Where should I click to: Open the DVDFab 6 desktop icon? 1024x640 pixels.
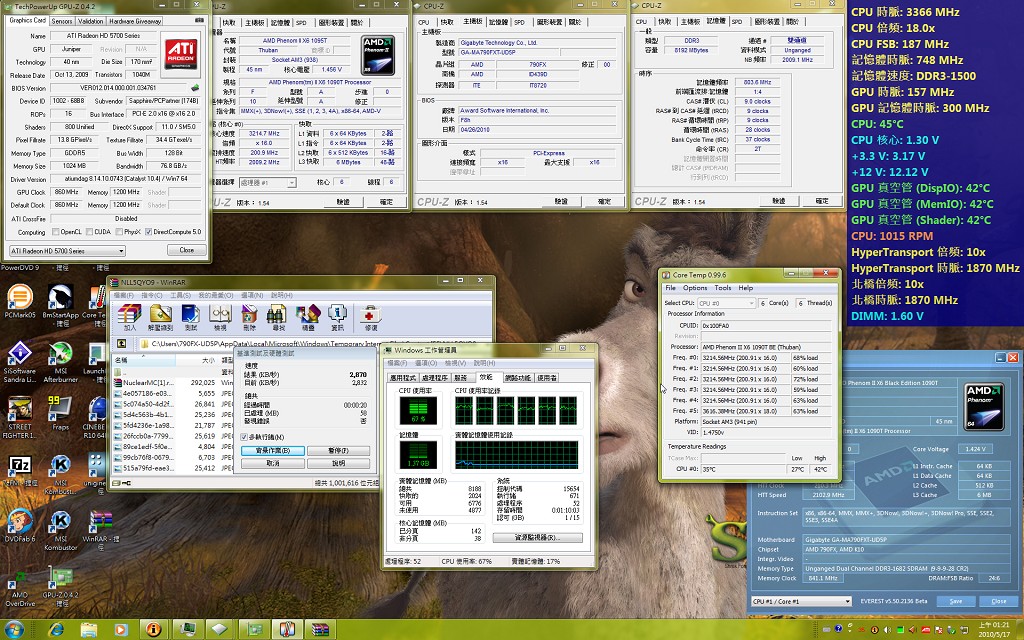(20, 526)
